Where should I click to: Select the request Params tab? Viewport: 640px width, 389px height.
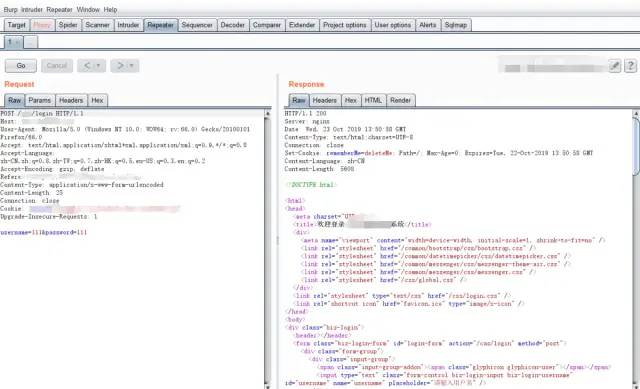click(x=40, y=100)
